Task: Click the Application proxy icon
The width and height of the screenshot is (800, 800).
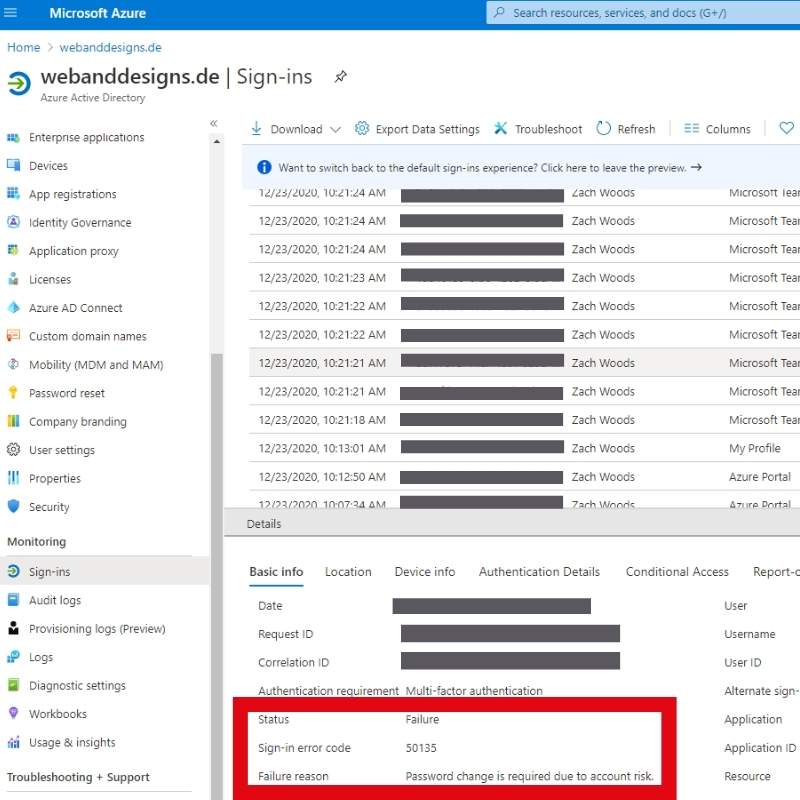Action: [13, 251]
